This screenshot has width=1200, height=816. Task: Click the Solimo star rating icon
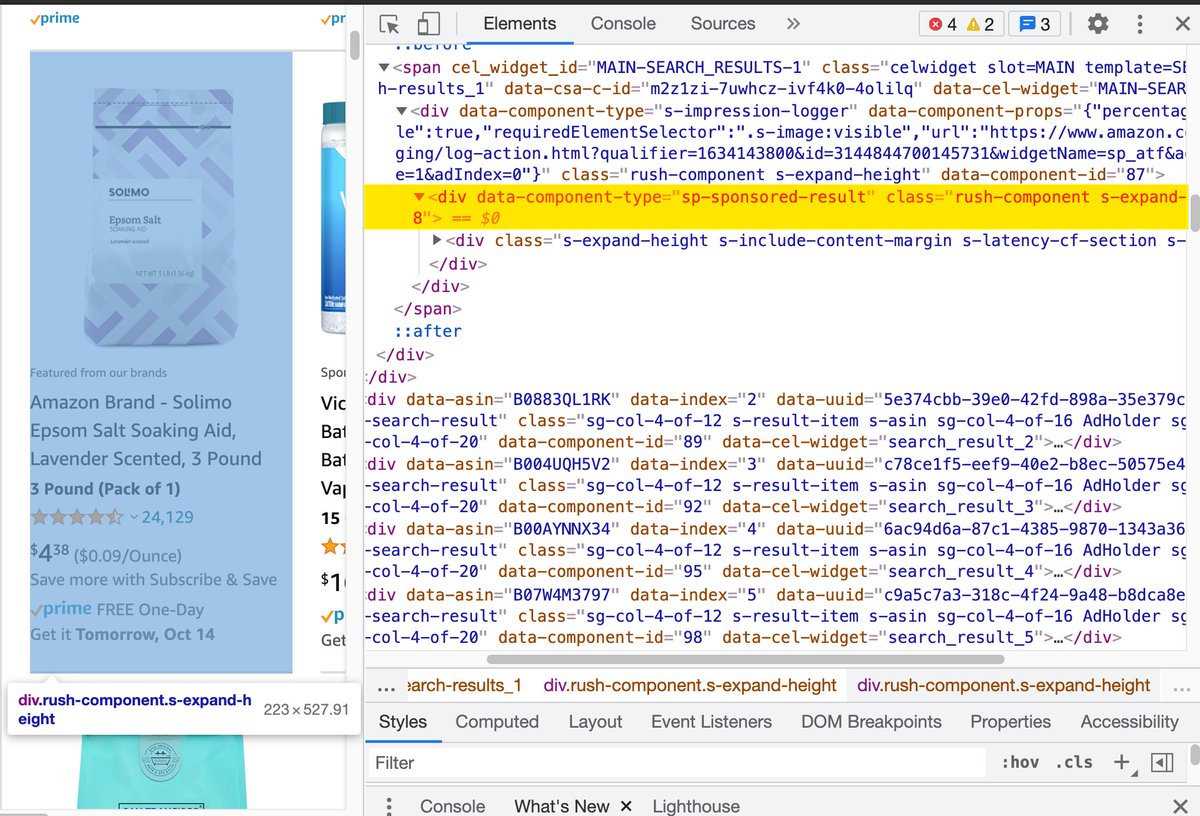[77, 517]
